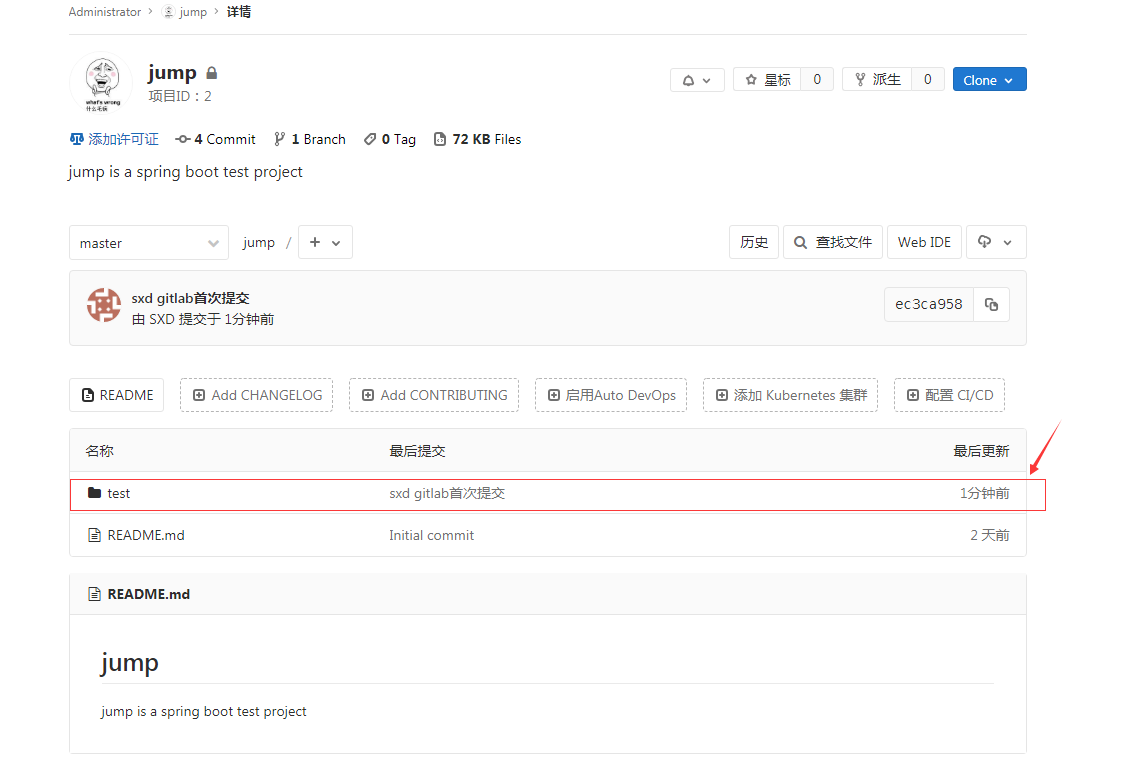Open the jump breadcrumb link

193,12
